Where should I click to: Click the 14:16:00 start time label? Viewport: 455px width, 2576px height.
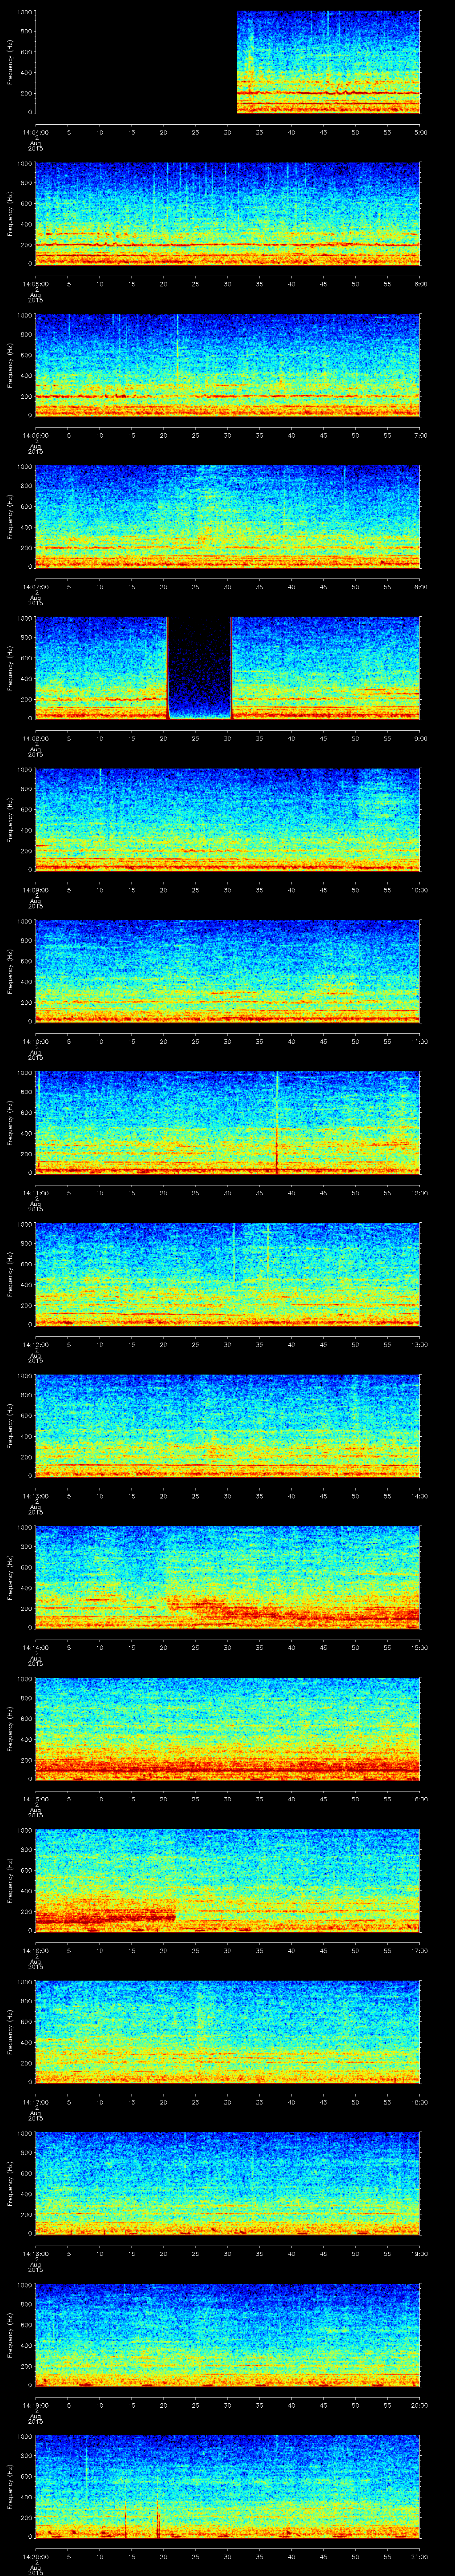pos(35,1950)
